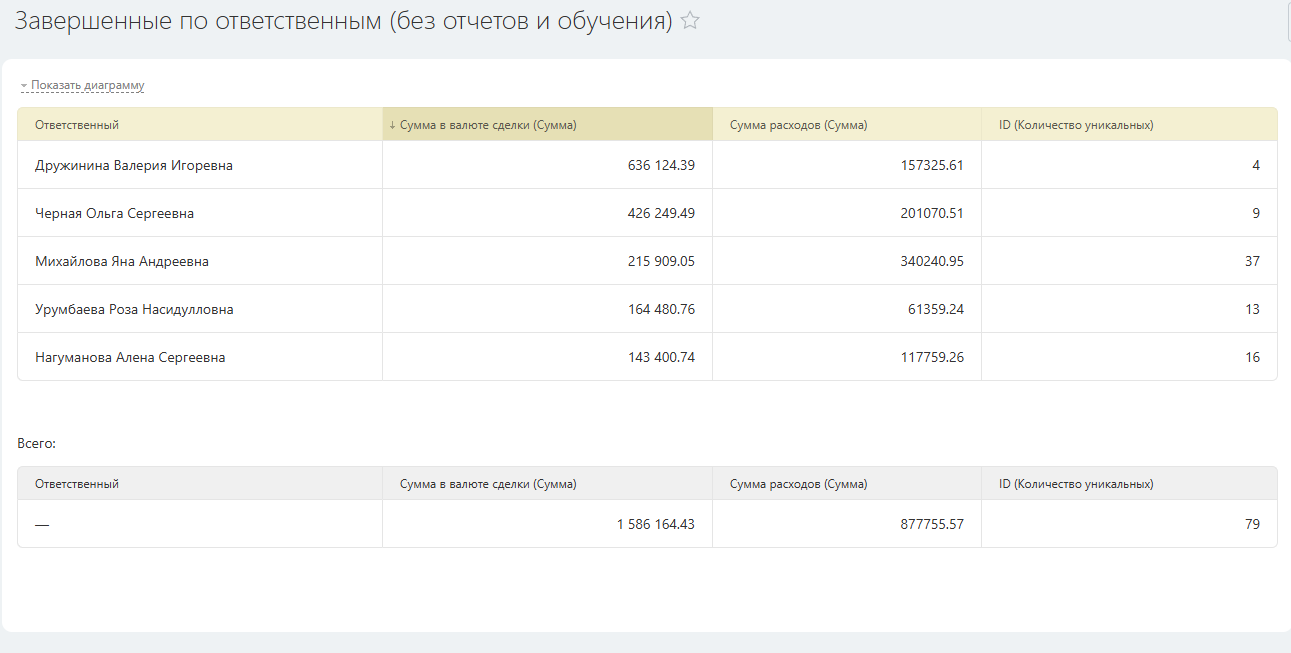Viewport: 1291px width, 653px height.
Task: Select Михайлова Яна Андреевна in the table
Action: coord(122,261)
